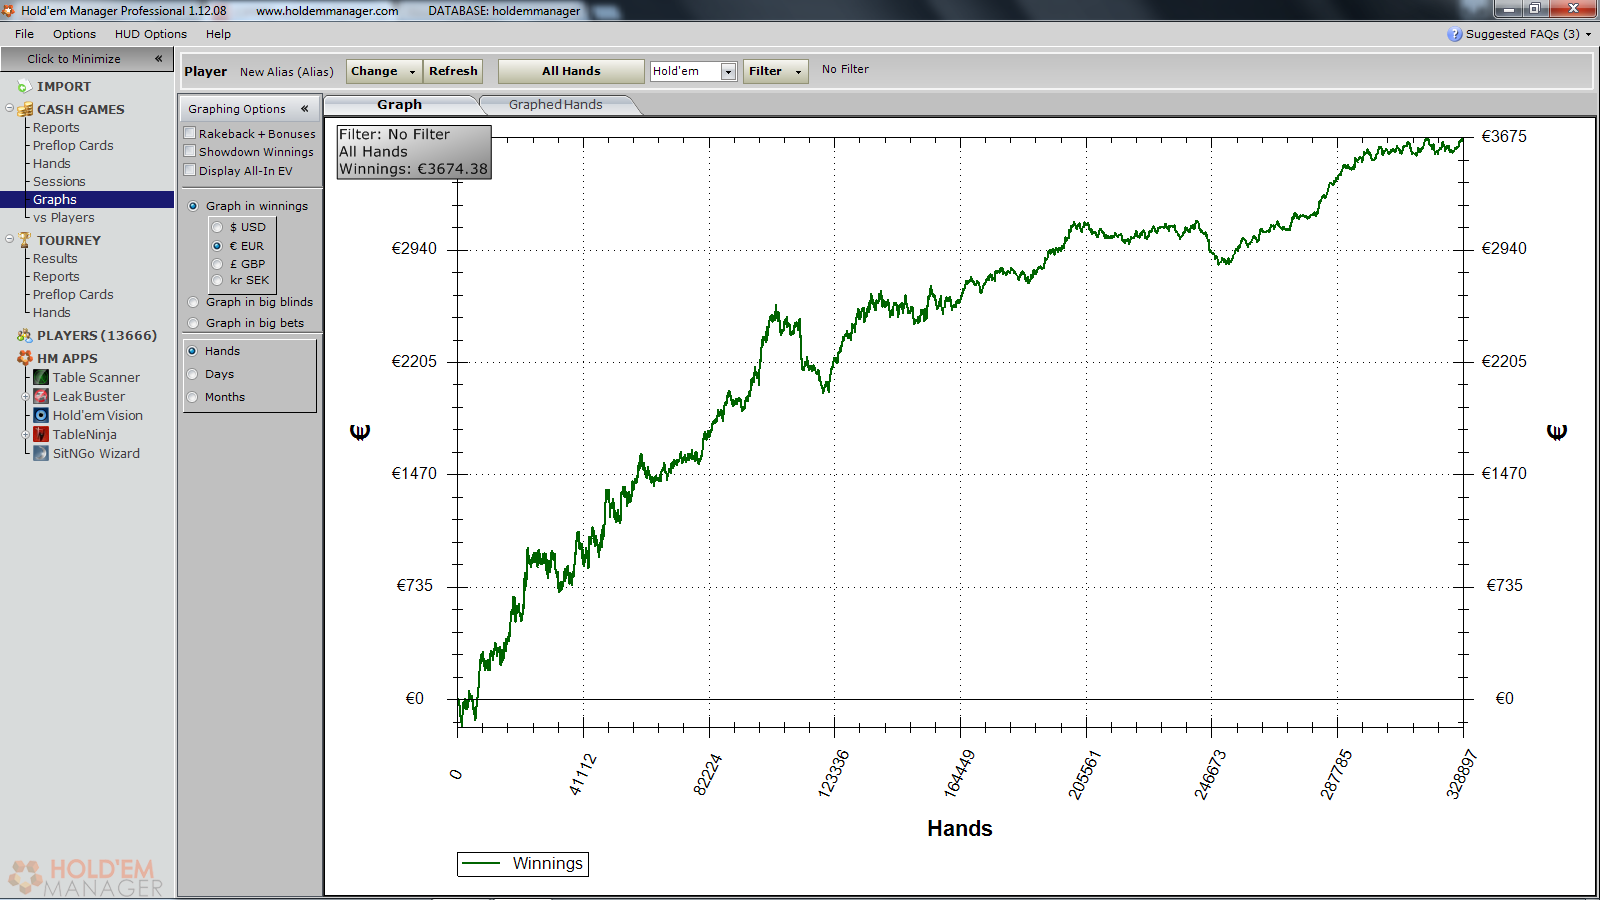Select the Graph tab
Screen dimensions: 1600x900
click(400, 105)
